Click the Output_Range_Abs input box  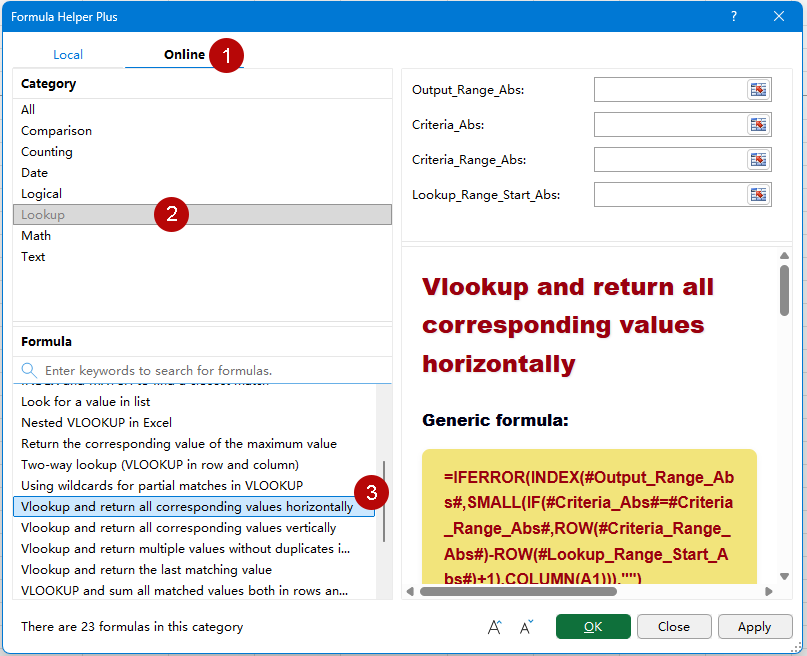coord(670,90)
